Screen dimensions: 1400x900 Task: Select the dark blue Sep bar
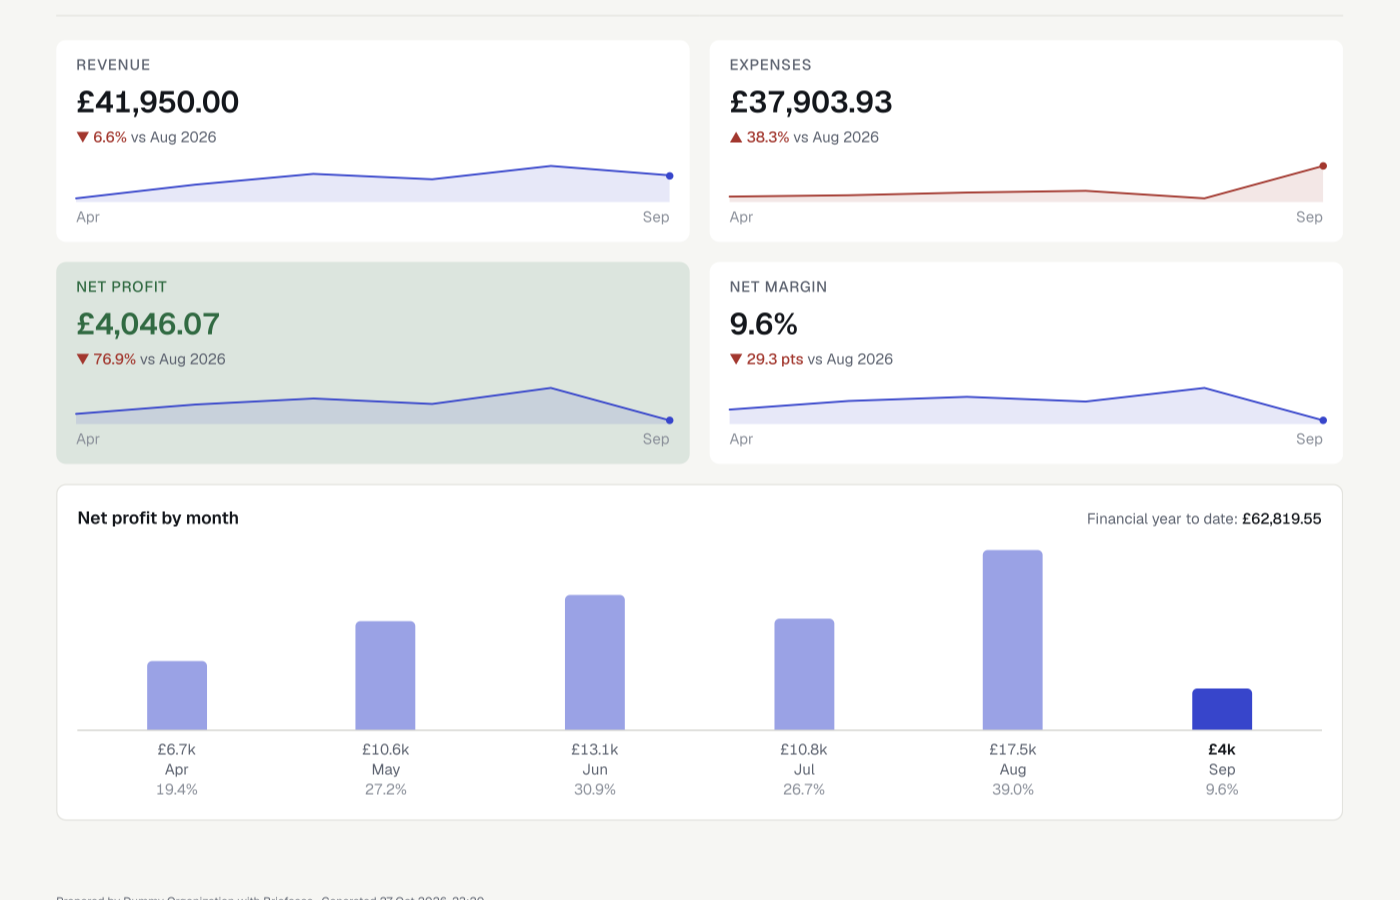[x=1222, y=709]
